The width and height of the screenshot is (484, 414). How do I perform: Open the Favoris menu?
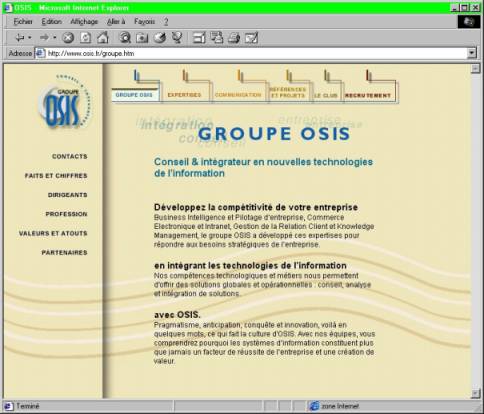(x=144, y=22)
